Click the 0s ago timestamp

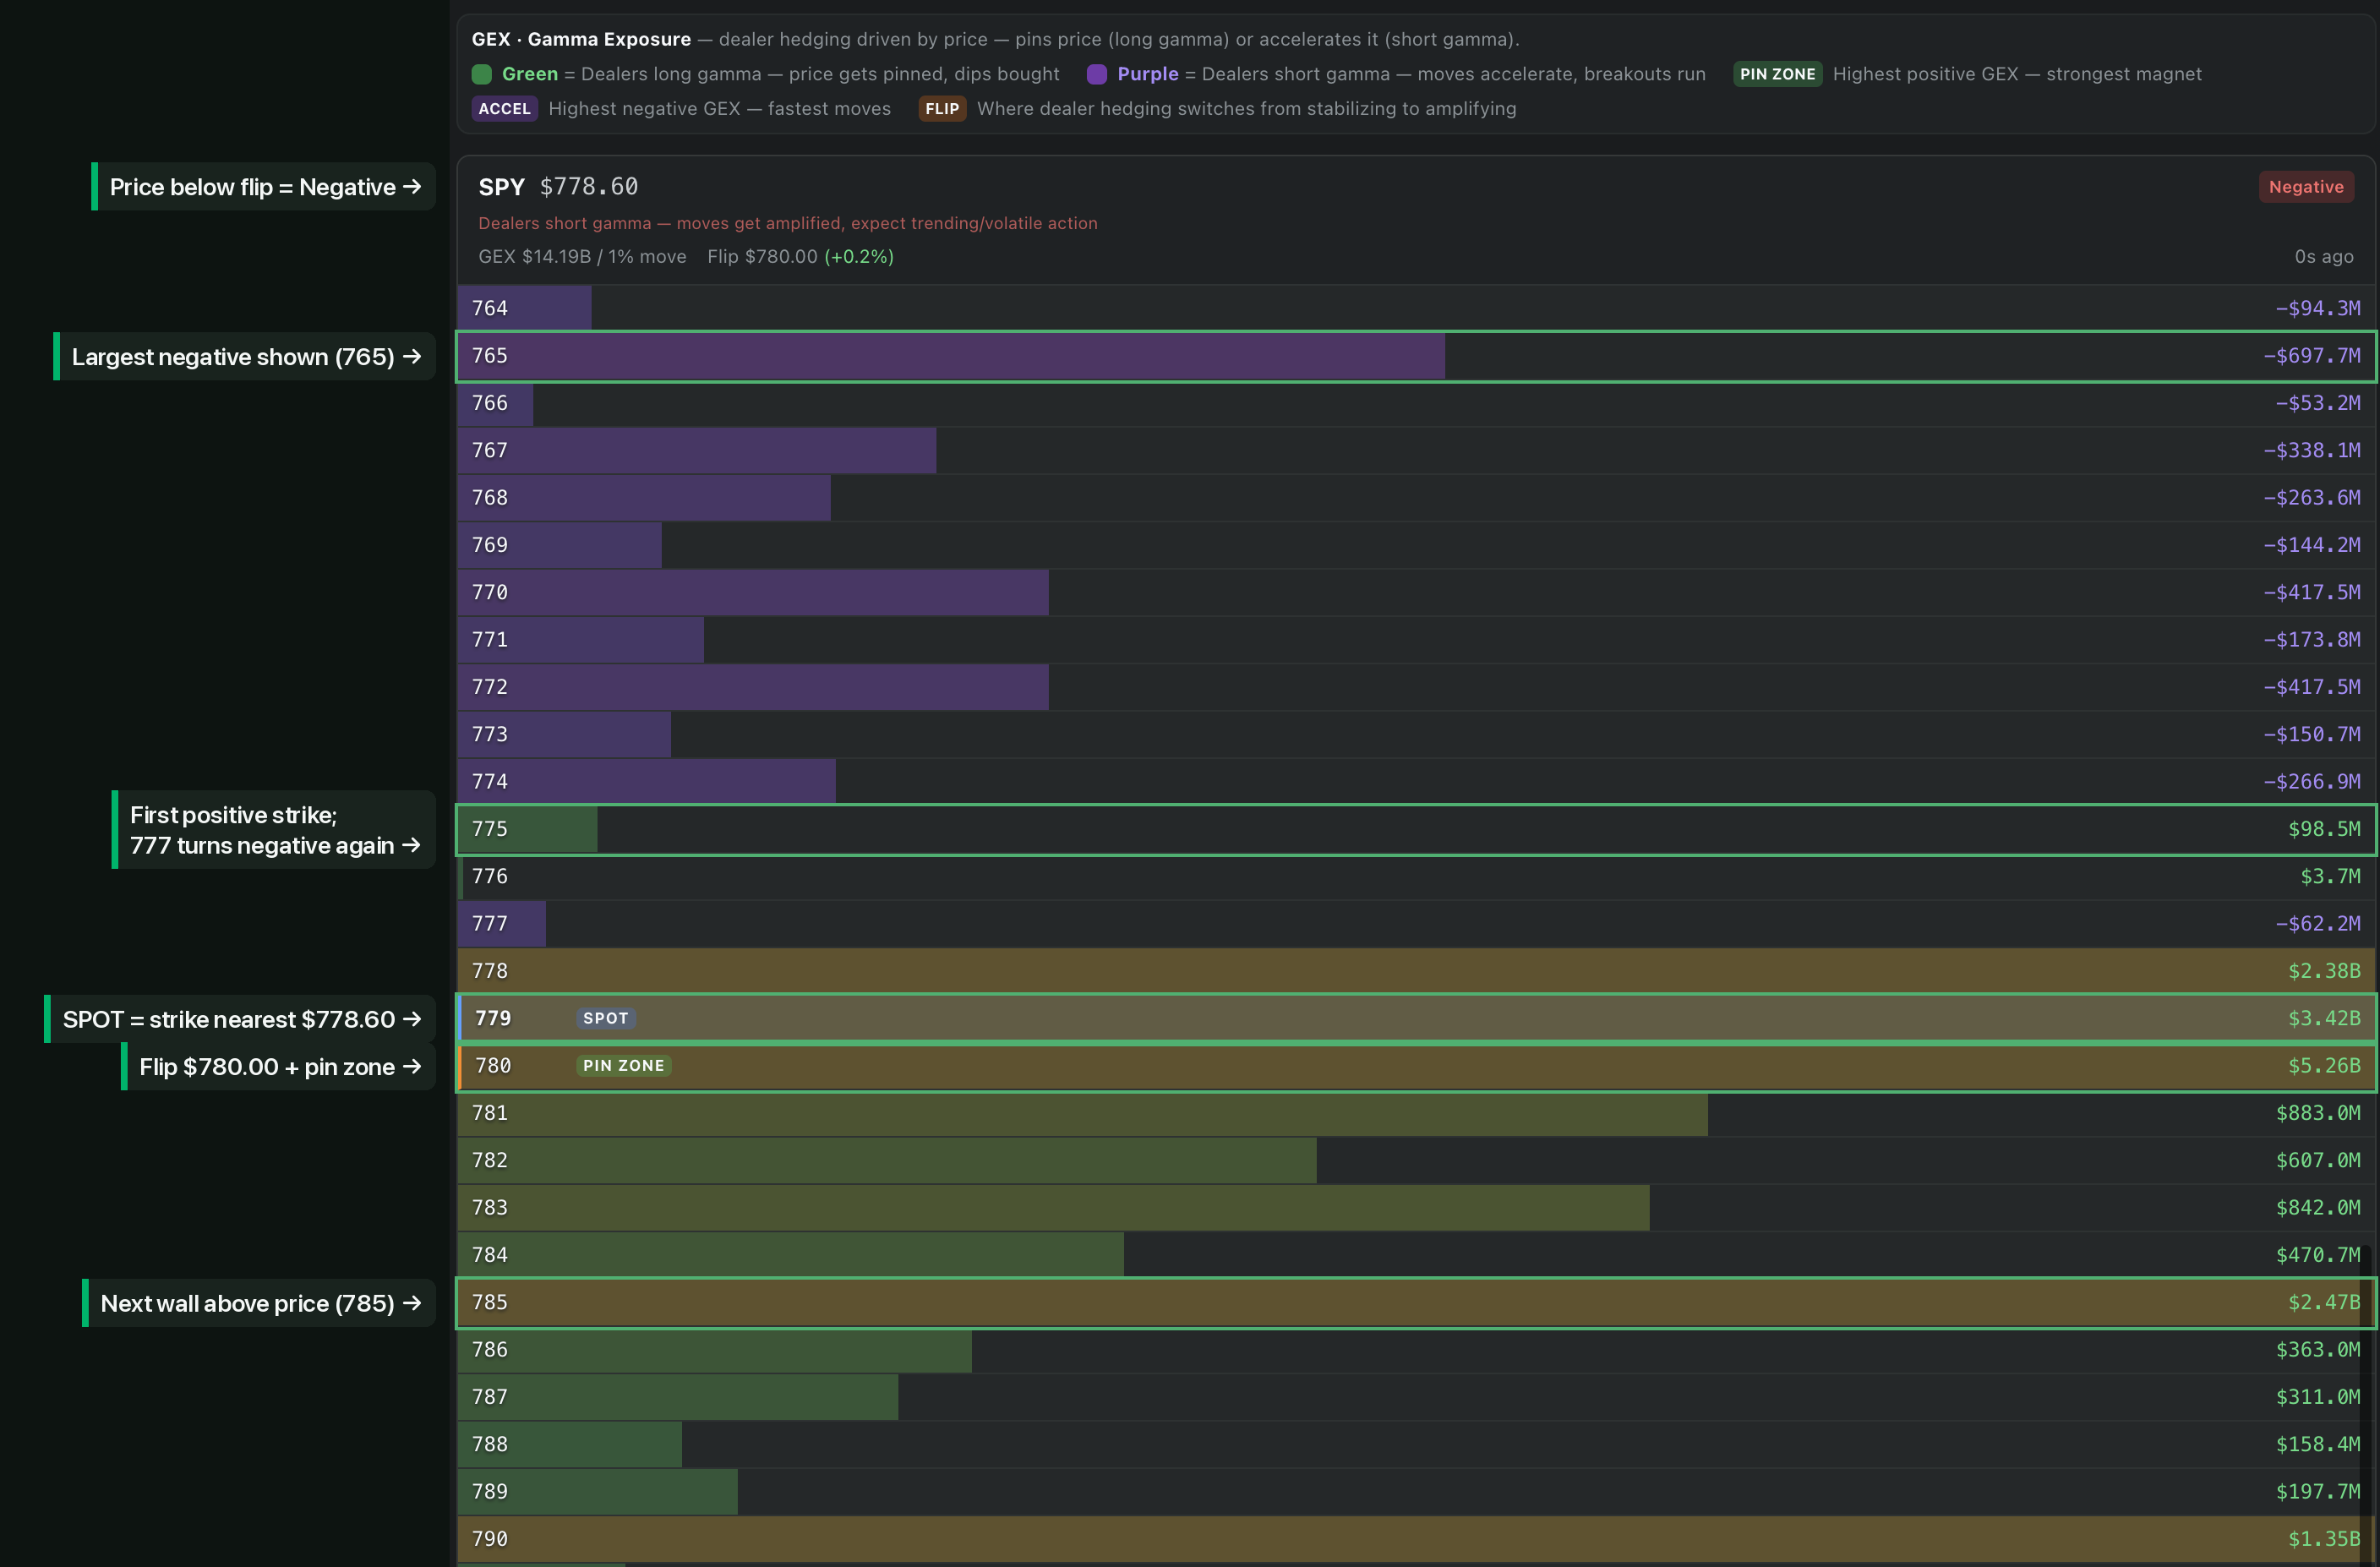tap(2323, 257)
